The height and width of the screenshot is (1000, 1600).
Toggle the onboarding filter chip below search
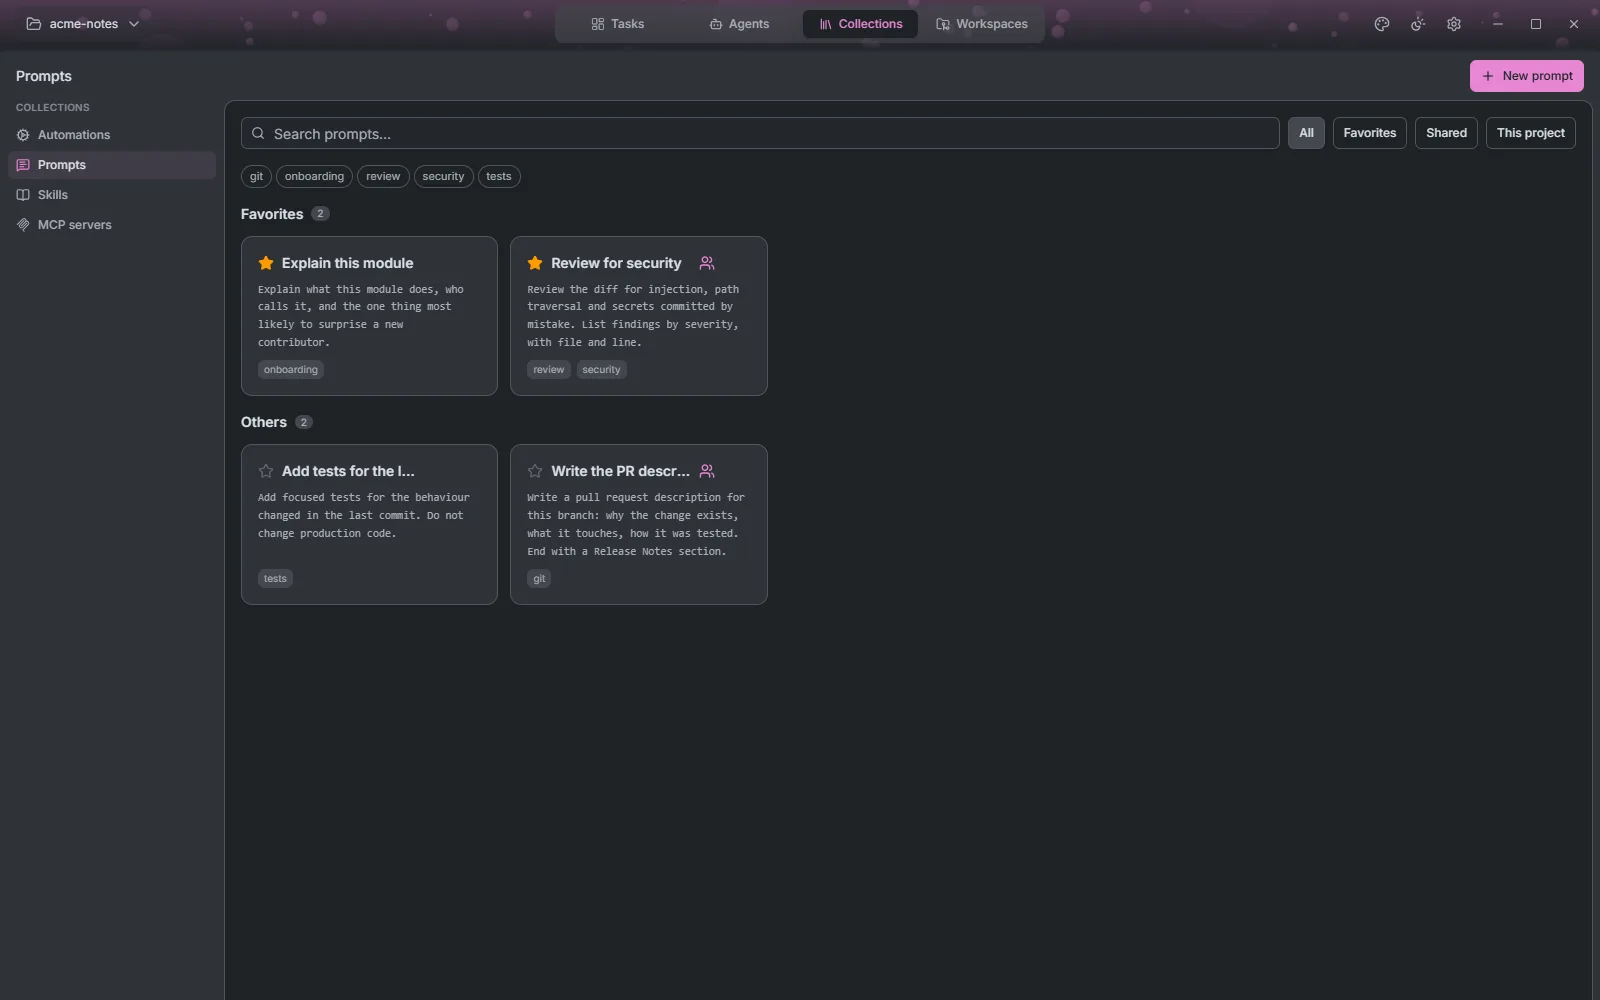click(314, 177)
